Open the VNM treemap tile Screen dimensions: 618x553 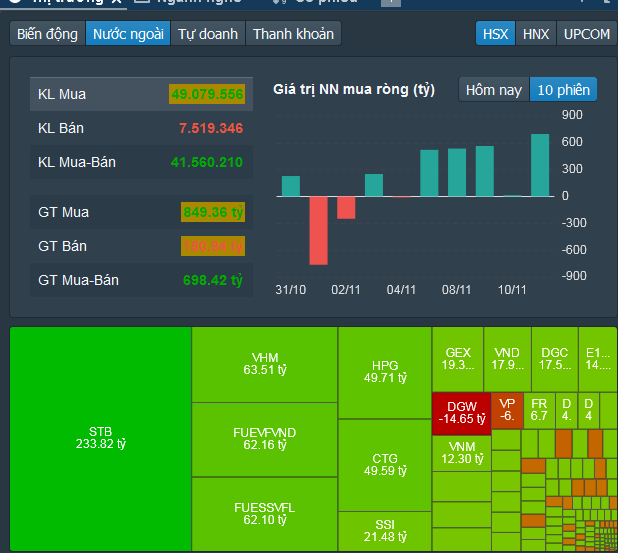(463, 451)
